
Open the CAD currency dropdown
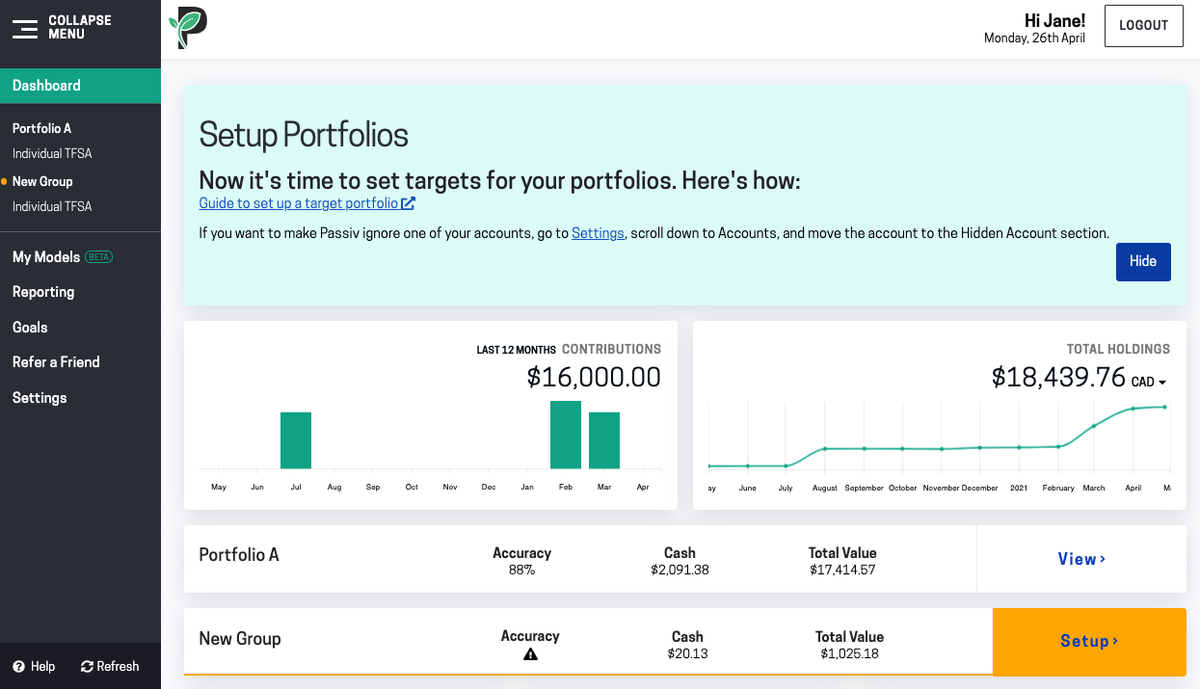pyautogui.click(x=1149, y=382)
